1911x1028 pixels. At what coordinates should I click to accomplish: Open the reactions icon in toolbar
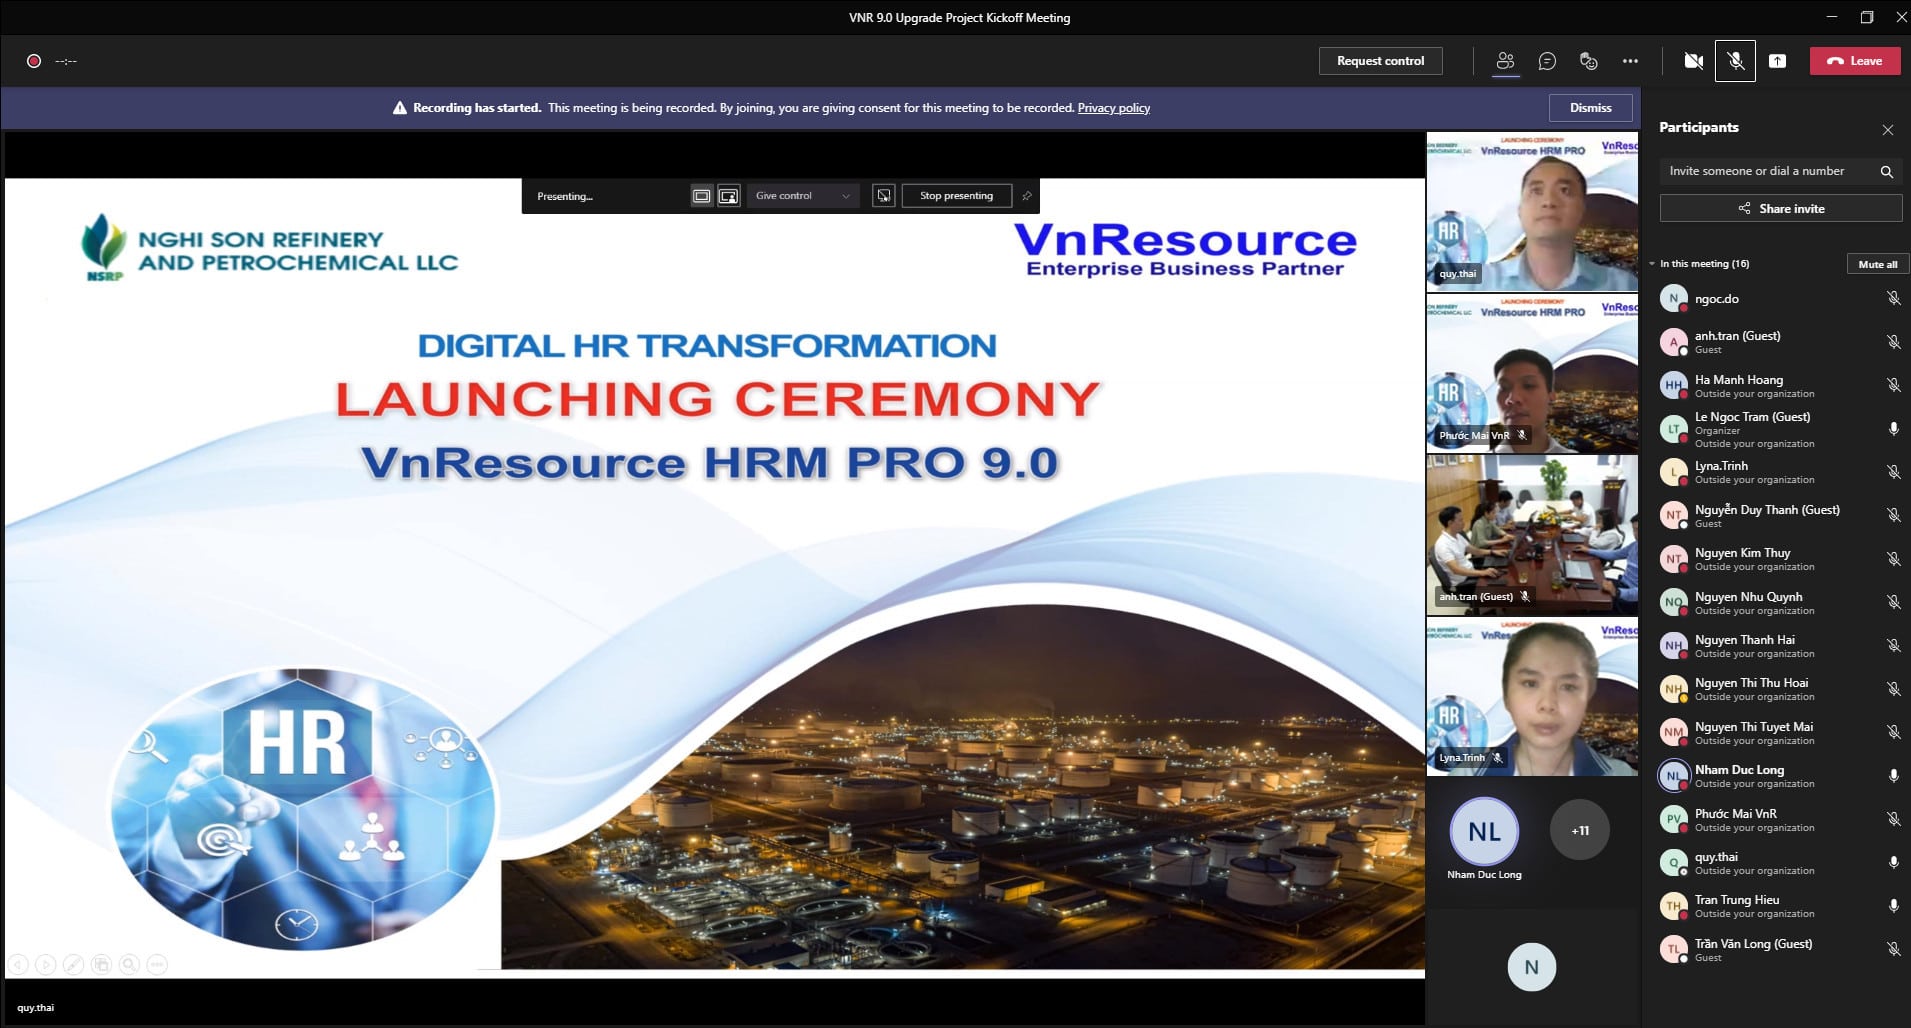click(1588, 61)
